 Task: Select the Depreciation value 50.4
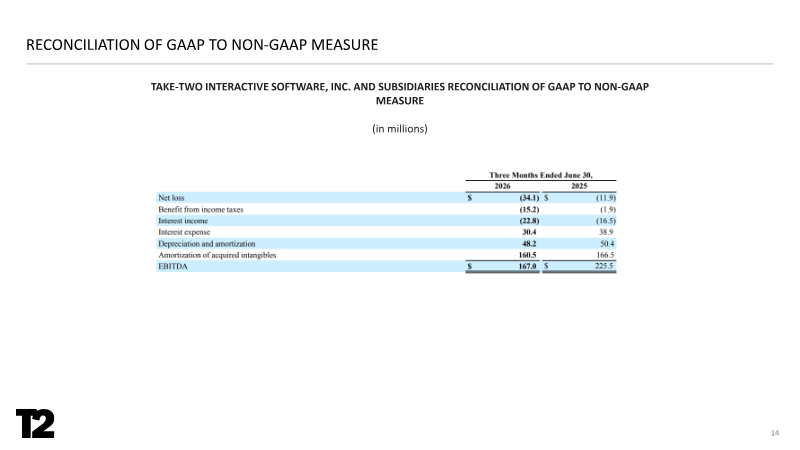(x=607, y=244)
